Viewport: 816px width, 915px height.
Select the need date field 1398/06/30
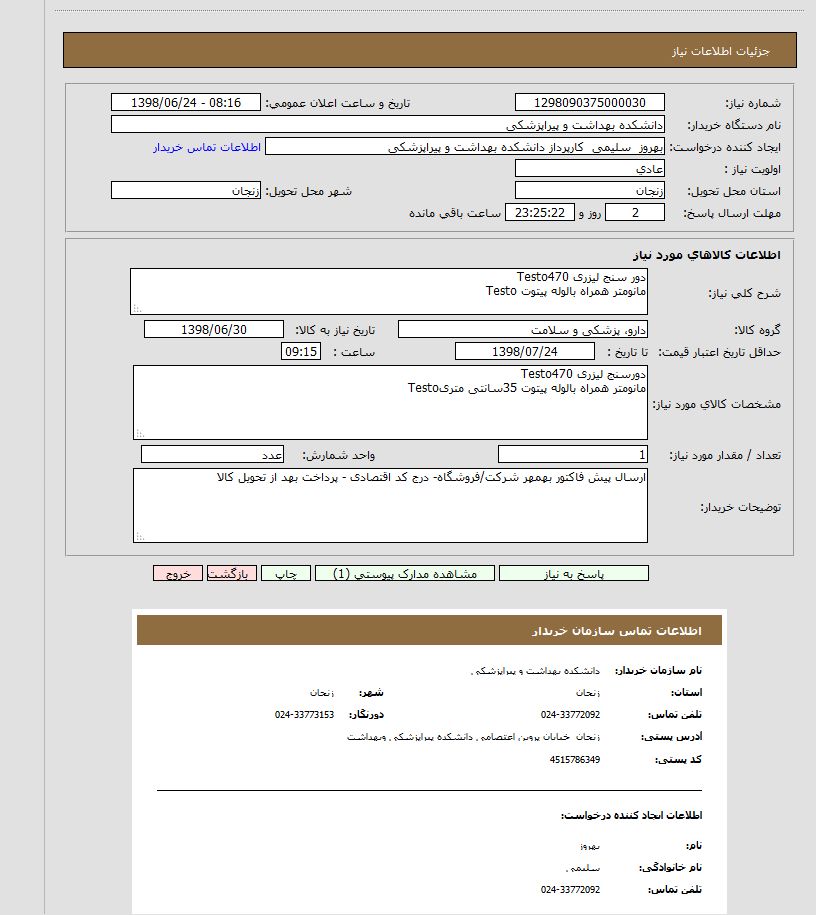(215, 330)
